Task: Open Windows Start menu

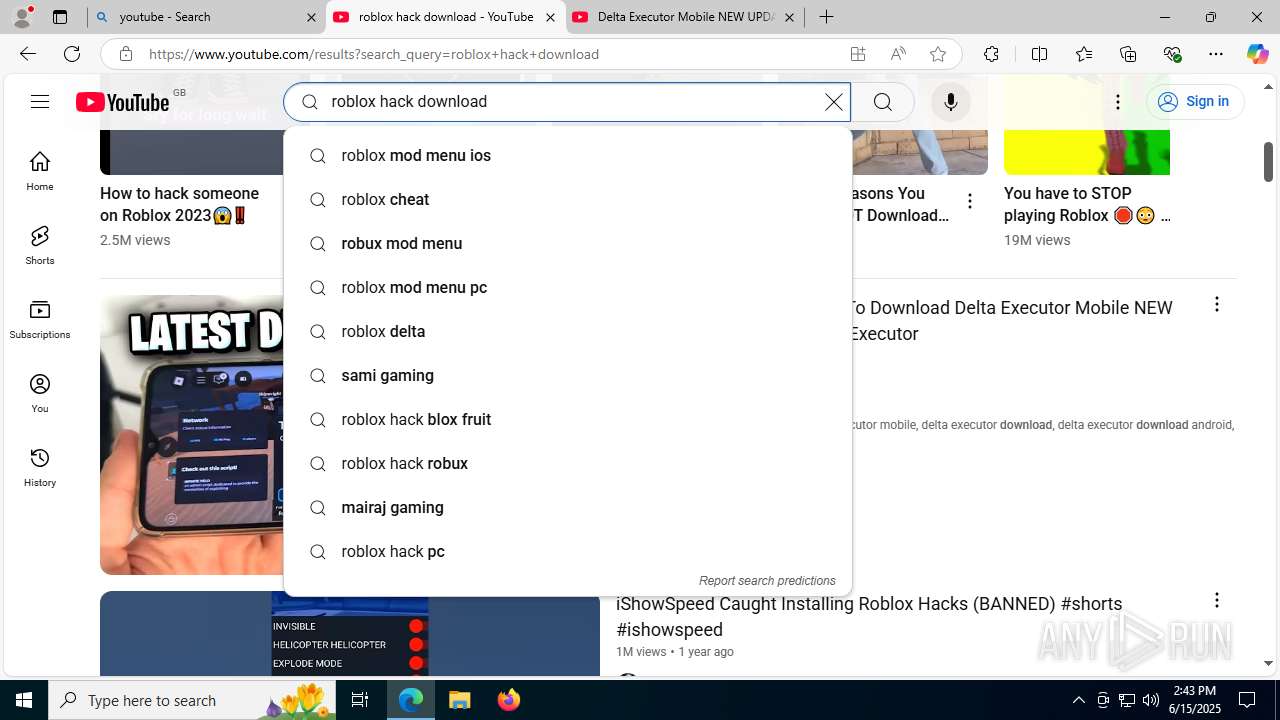Action: coord(24,700)
